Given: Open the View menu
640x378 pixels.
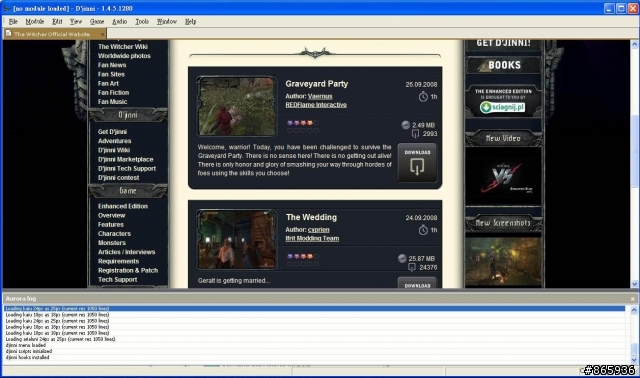Looking at the screenshot, I should click(76, 21).
